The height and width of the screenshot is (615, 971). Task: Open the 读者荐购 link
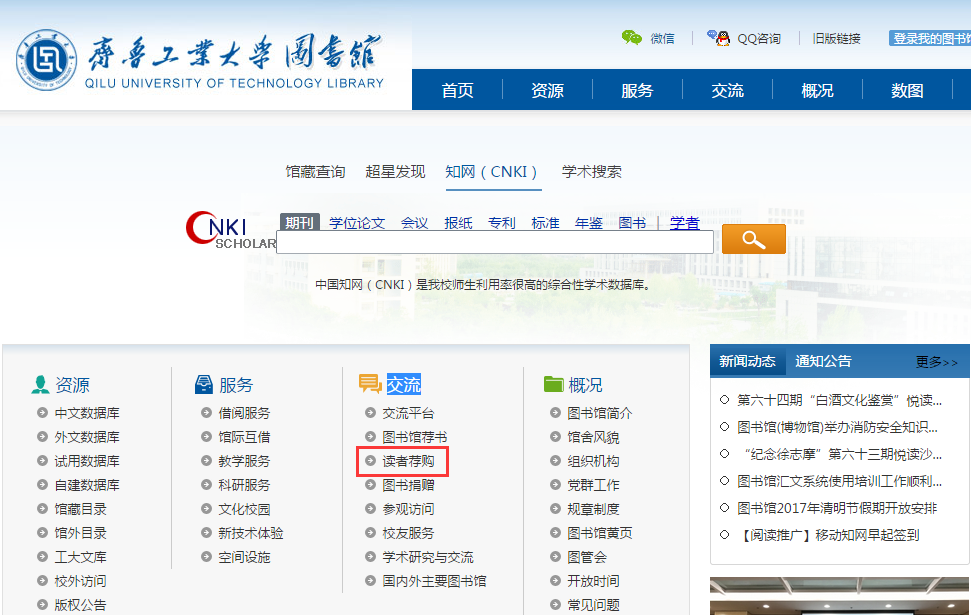click(408, 461)
